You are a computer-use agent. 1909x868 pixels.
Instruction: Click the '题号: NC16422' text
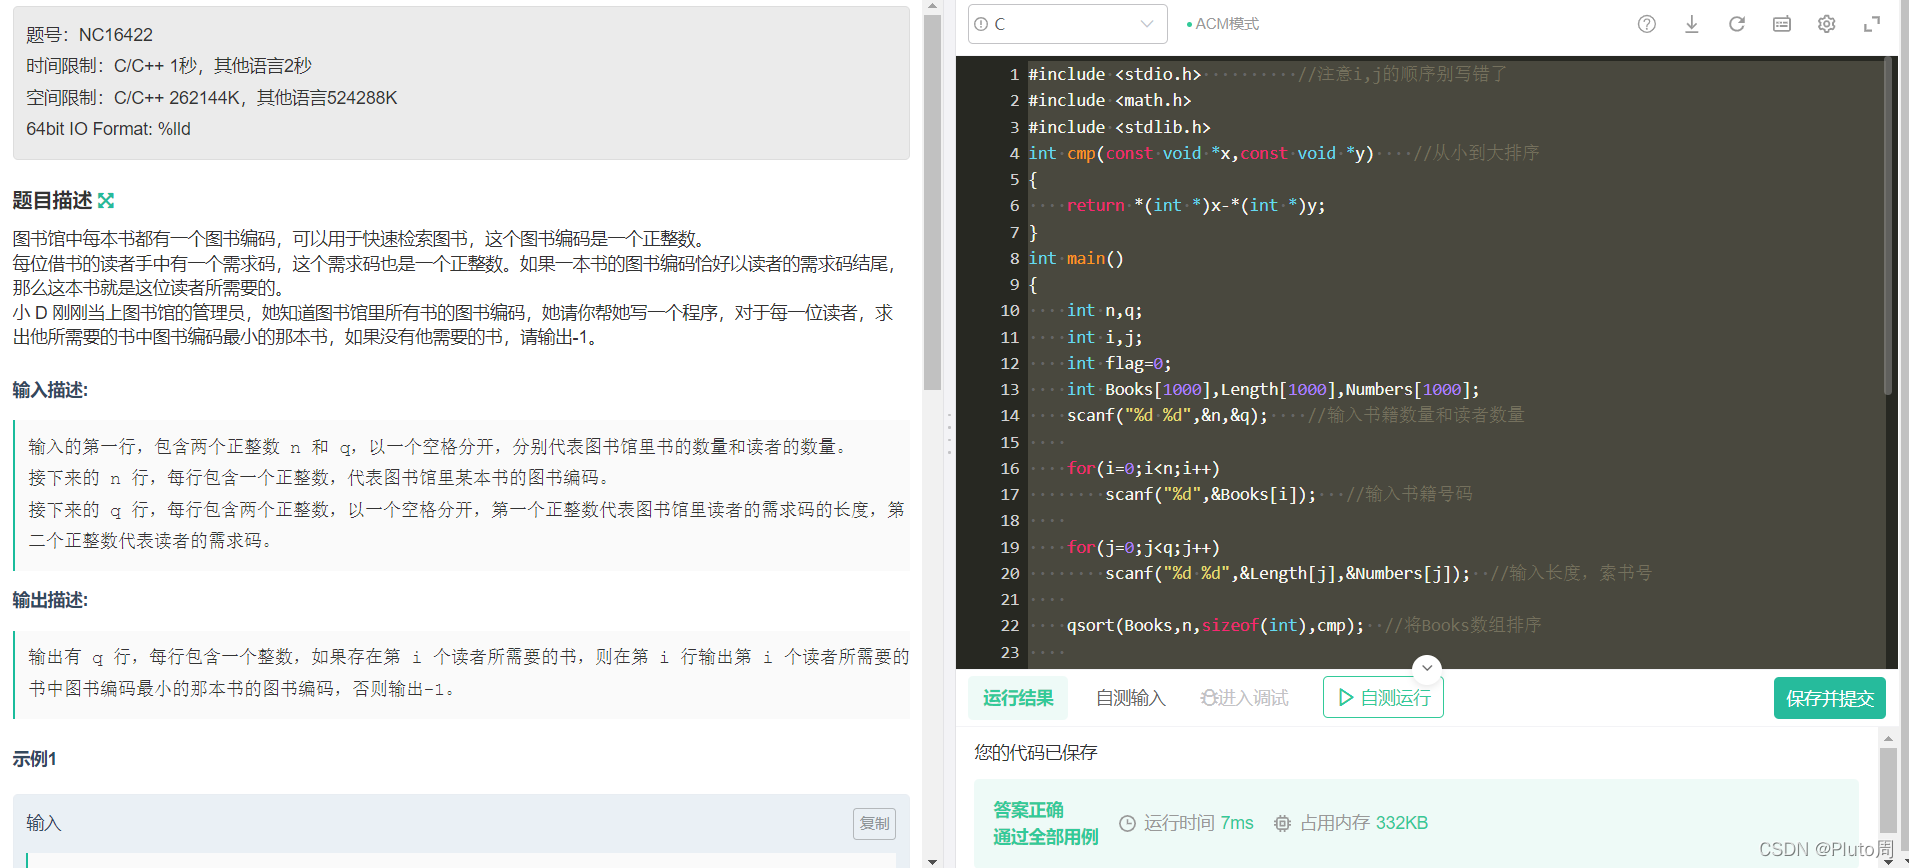[x=89, y=35]
